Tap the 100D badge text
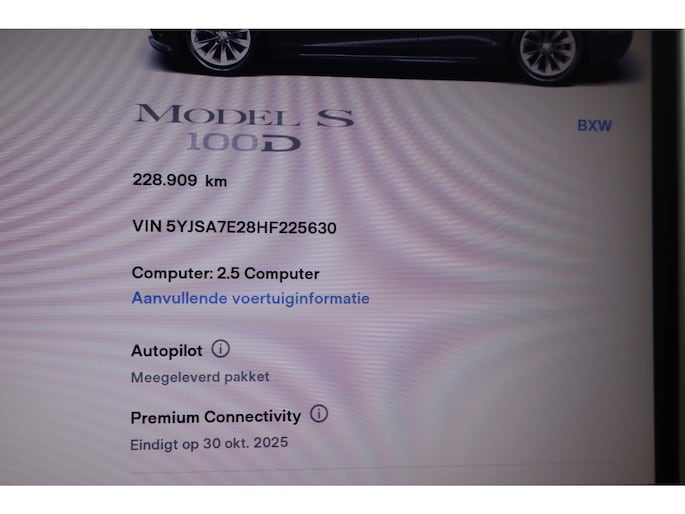Screen dimensions: 685x514 coord(243,142)
